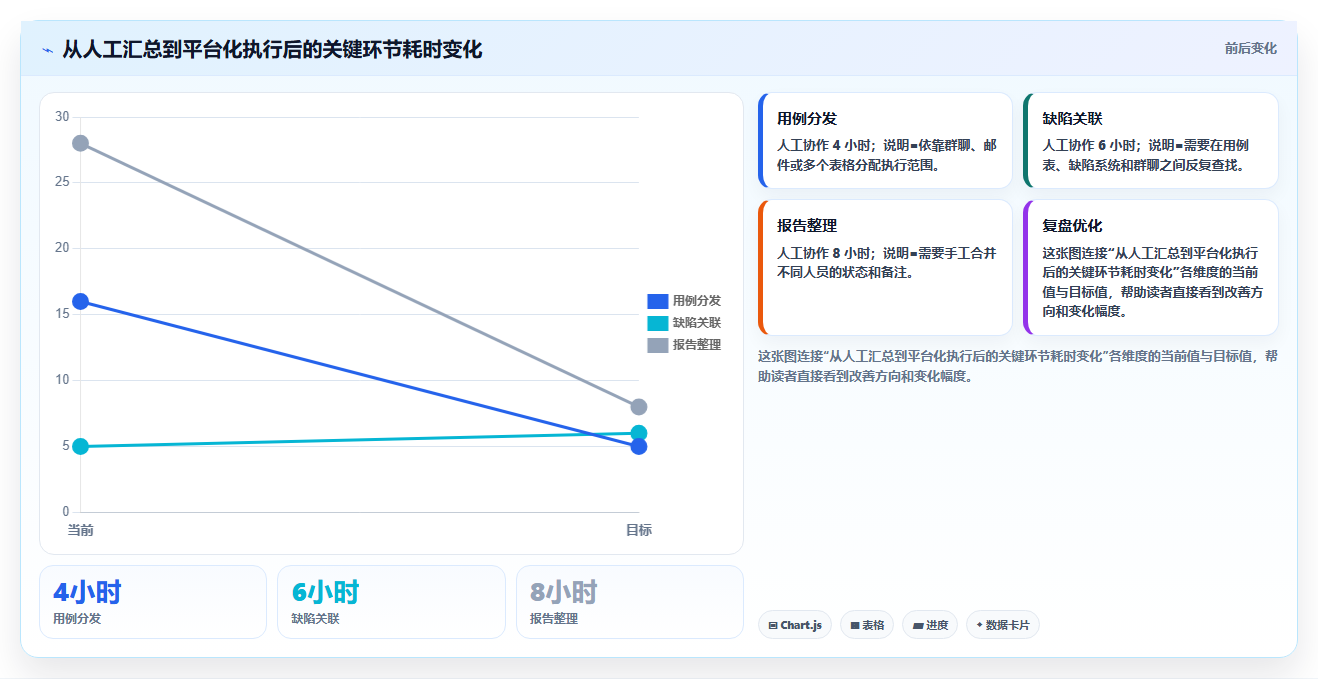The height and width of the screenshot is (679, 1318).
Task: Click the 数据卡片 tag chip
Action: click(1003, 625)
